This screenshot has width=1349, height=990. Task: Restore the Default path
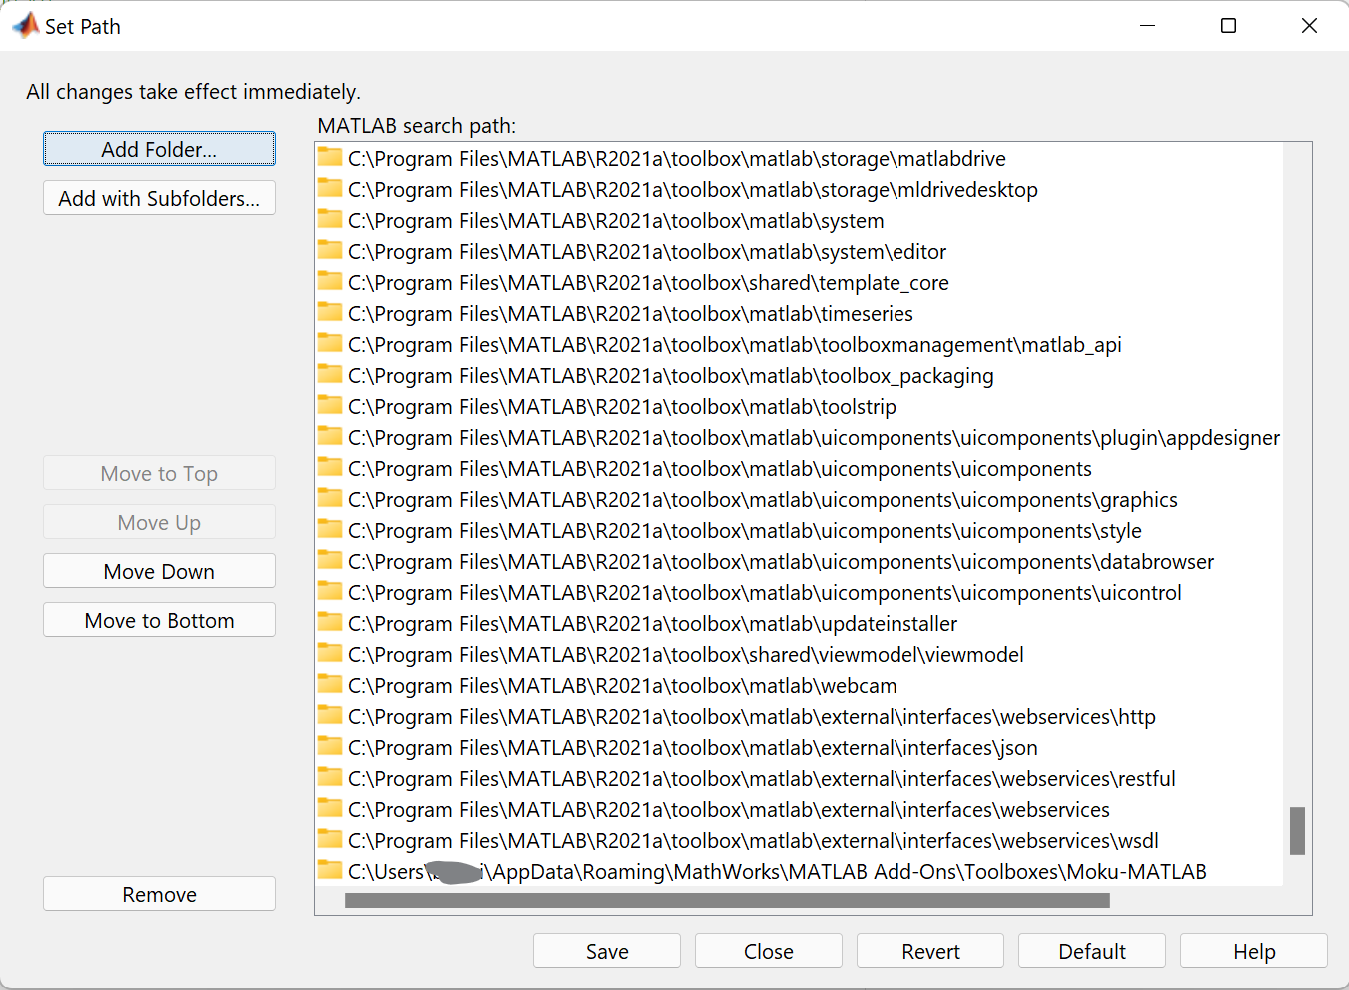[x=1092, y=951]
